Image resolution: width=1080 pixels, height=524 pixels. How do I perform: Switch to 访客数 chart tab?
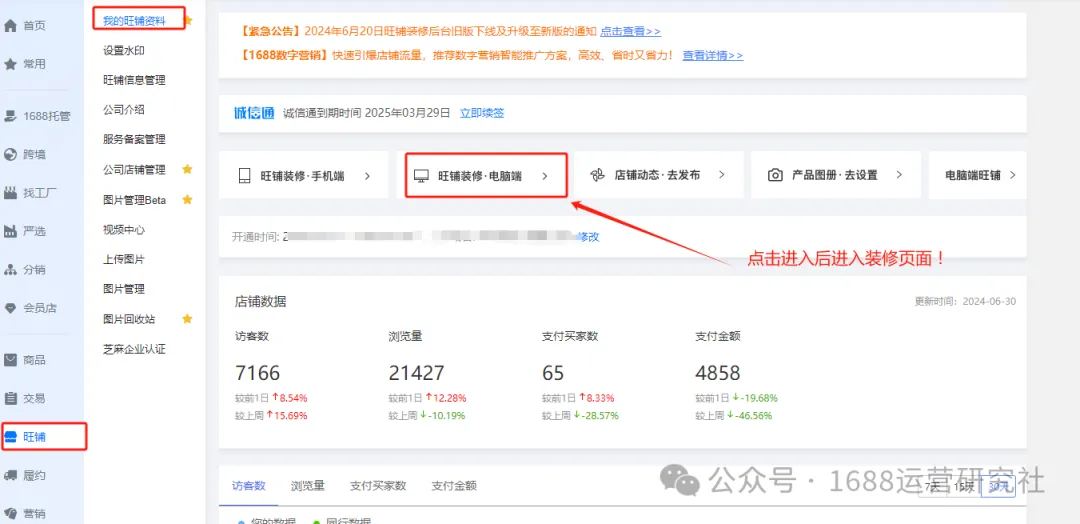point(249,485)
